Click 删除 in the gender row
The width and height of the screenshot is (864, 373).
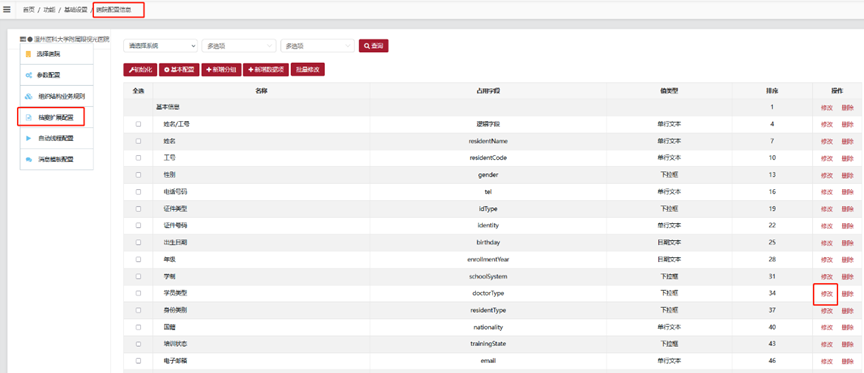pos(847,175)
